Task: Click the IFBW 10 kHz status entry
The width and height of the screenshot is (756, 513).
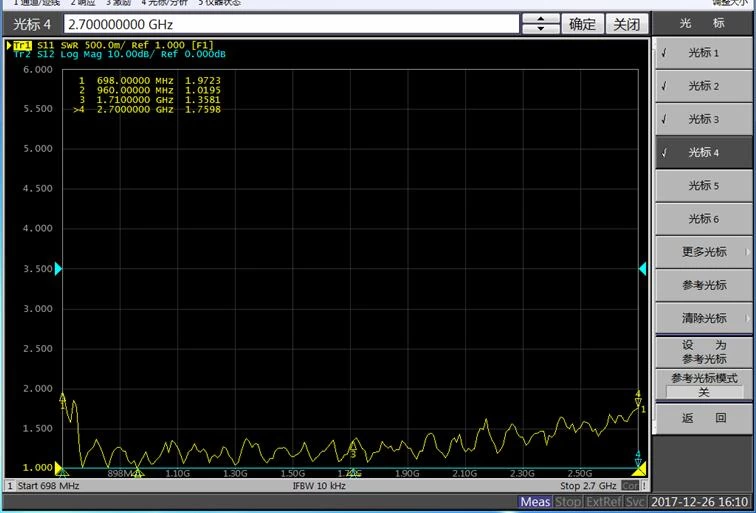Action: 319,486
